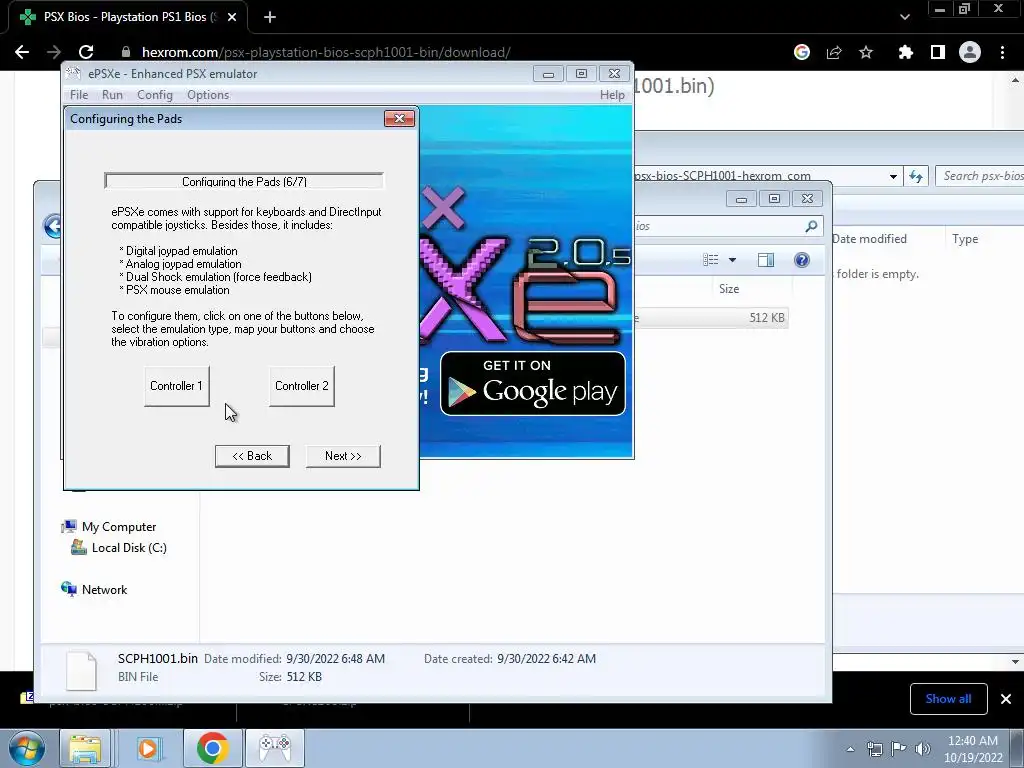The width and height of the screenshot is (1024, 768).
Task: Click the Date modified column header
Action: [x=869, y=239]
